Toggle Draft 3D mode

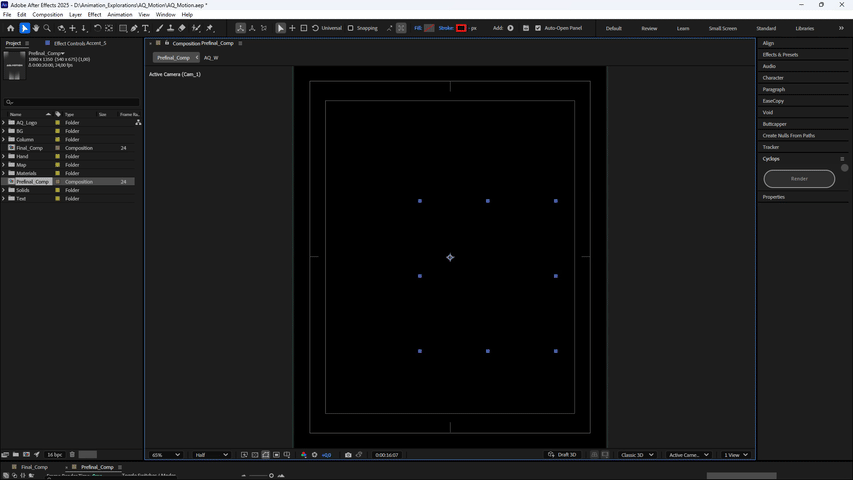point(562,455)
